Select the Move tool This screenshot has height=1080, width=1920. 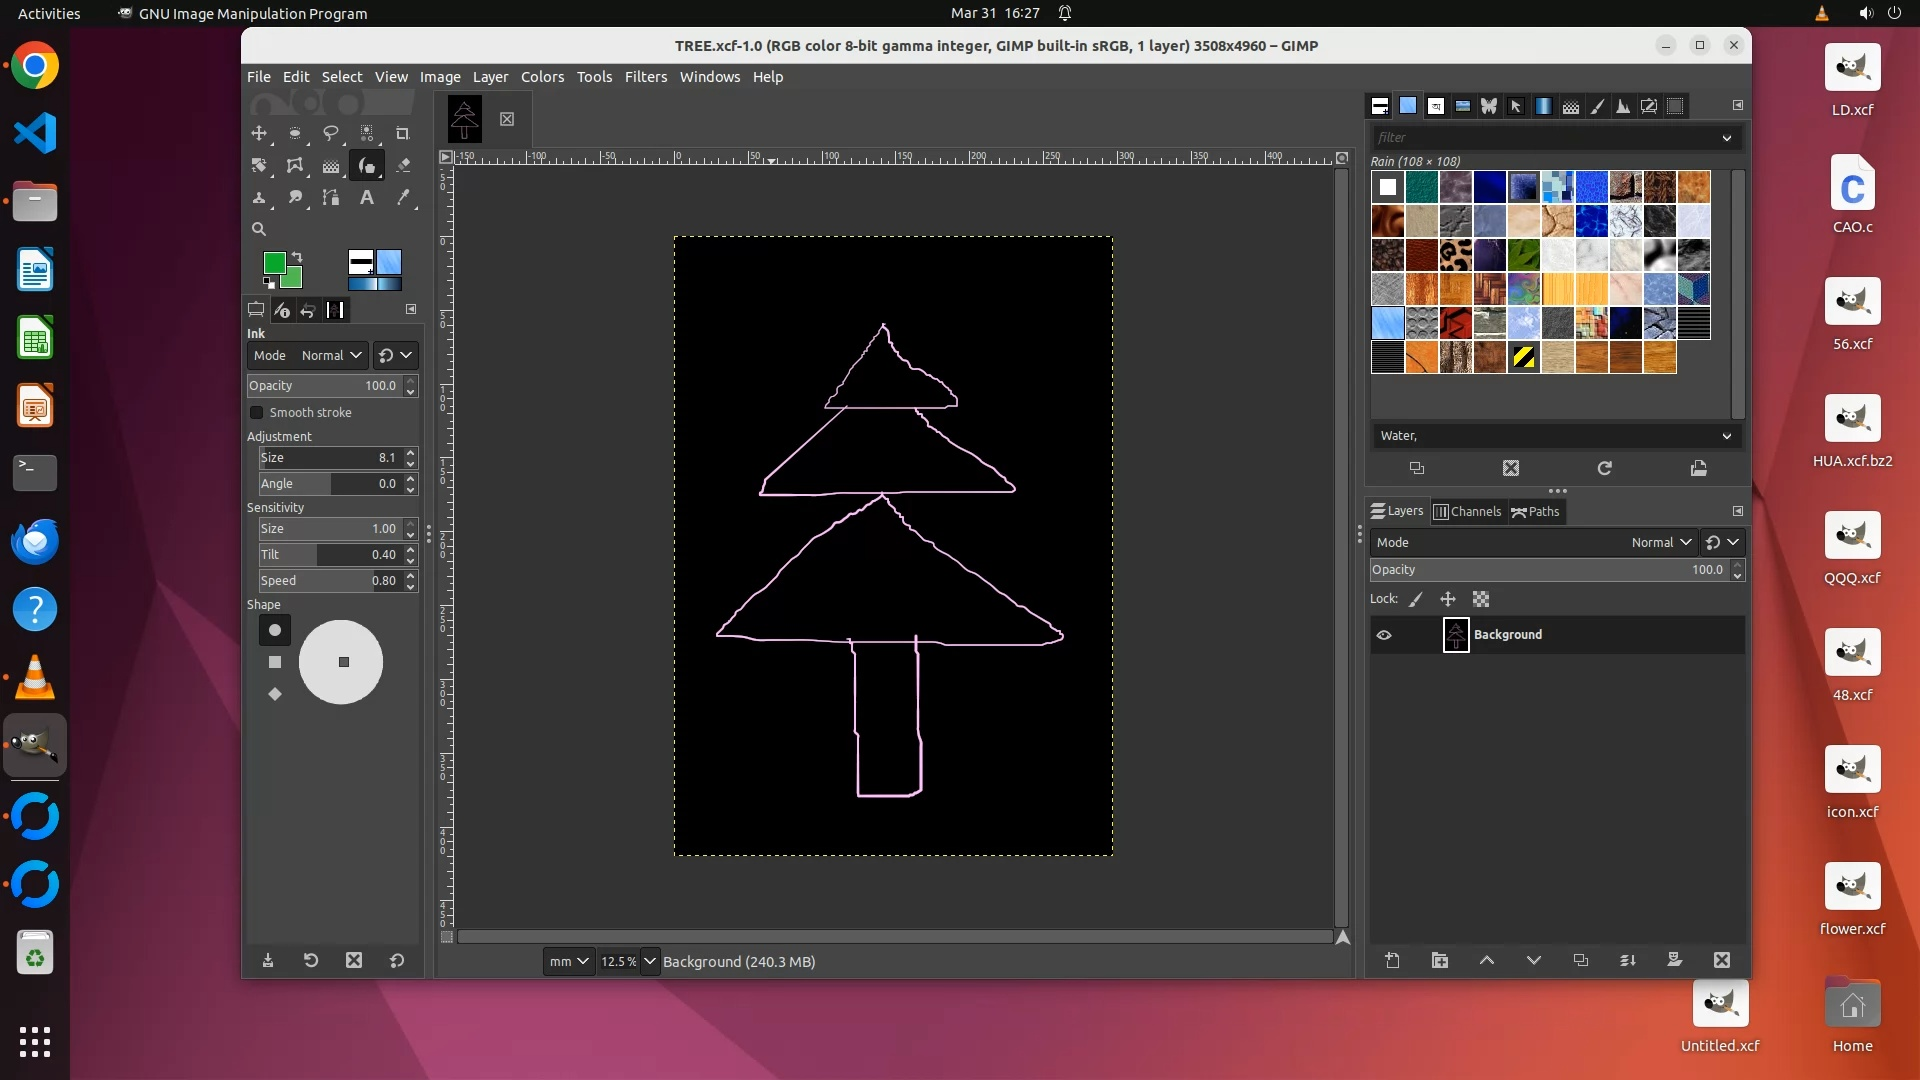coord(259,133)
